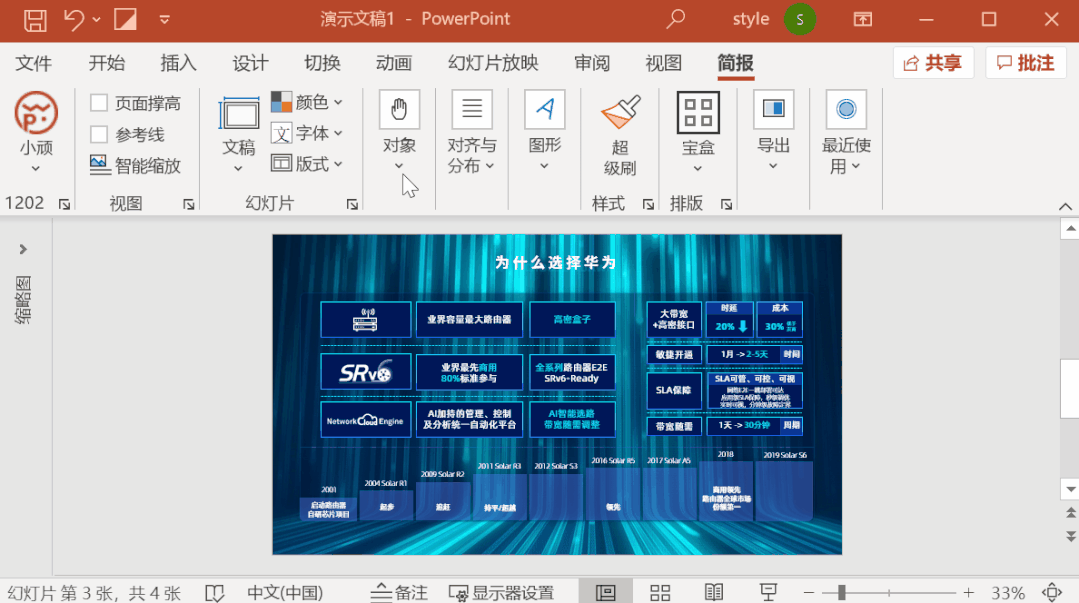The width and height of the screenshot is (1079, 603).
Task: Enable the 参考线 checkbox
Action: pyautogui.click(x=99, y=134)
